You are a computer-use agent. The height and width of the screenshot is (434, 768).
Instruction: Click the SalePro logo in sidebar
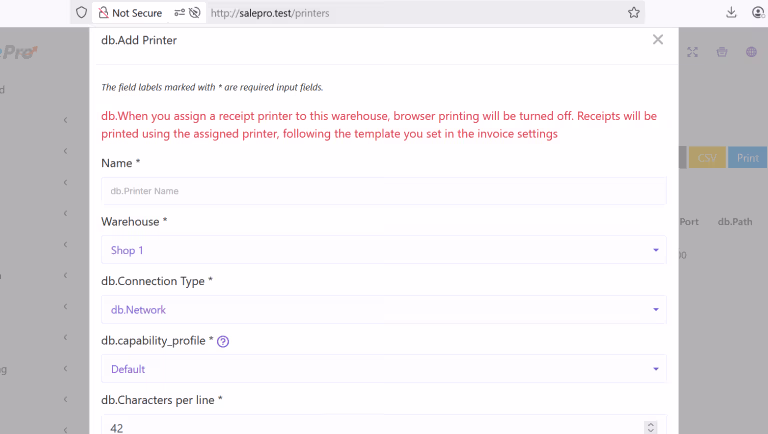19,52
